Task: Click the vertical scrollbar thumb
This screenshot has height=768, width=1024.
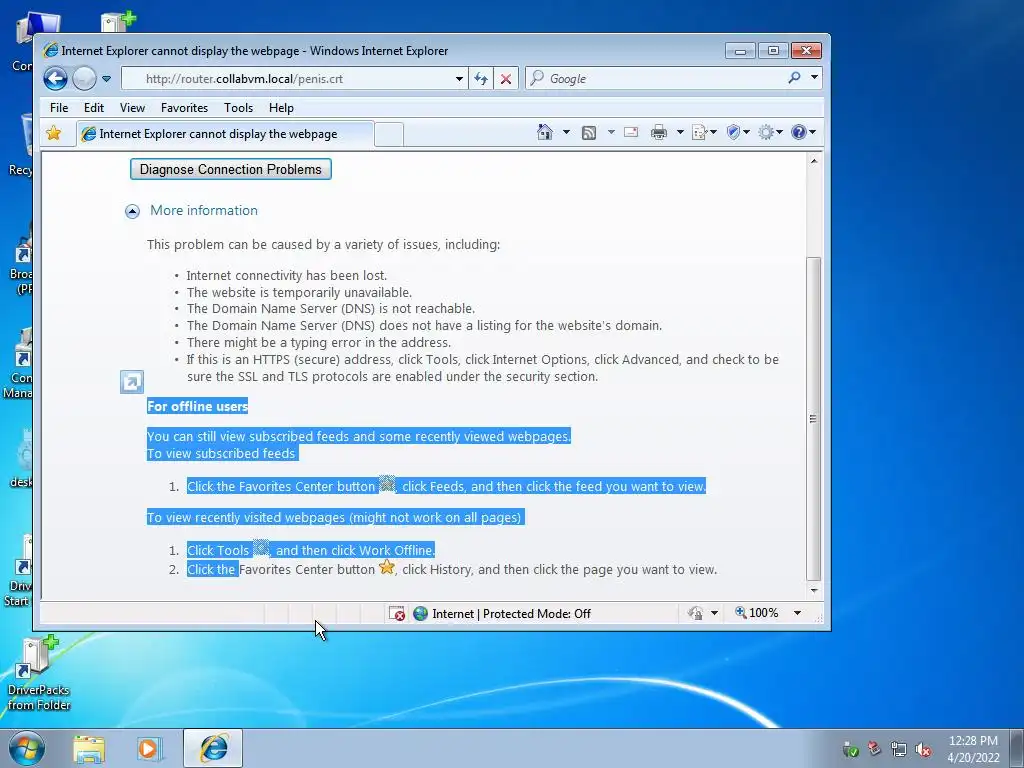Action: [814, 419]
